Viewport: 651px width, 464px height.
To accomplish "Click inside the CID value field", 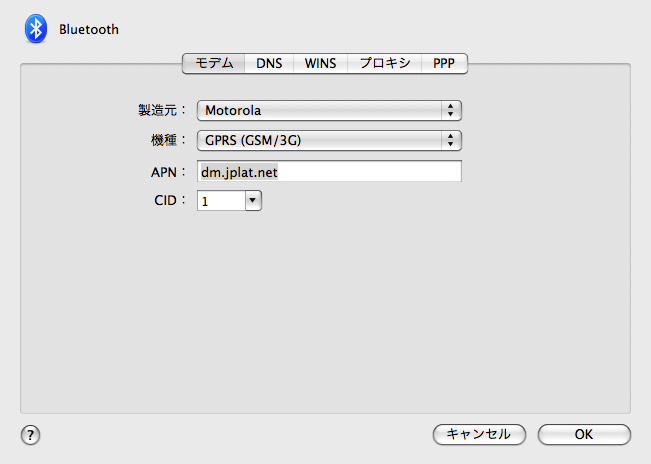I will [221, 201].
